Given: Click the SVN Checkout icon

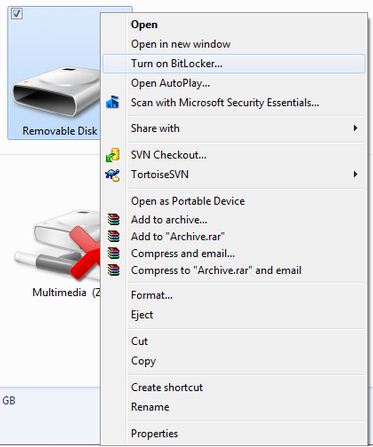Looking at the screenshot, I should click(x=113, y=155).
